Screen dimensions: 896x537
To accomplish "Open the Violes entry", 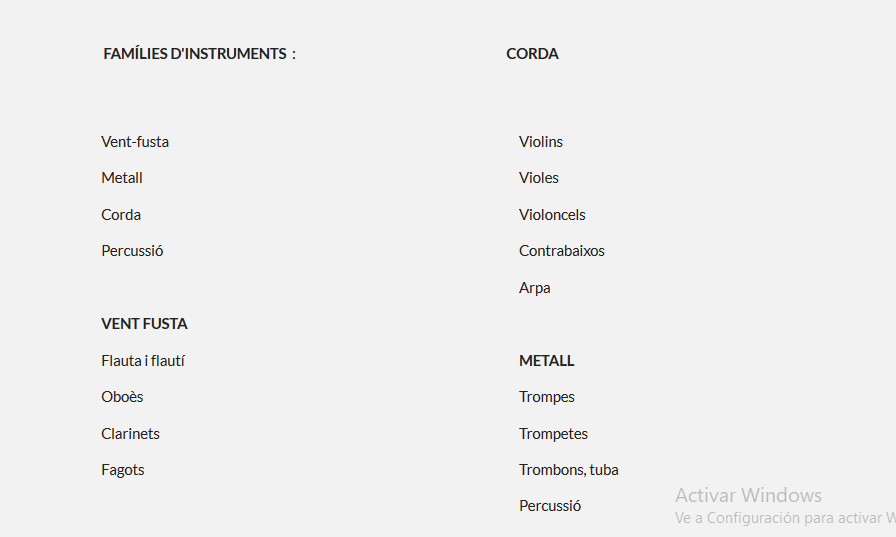I will tap(539, 178).
